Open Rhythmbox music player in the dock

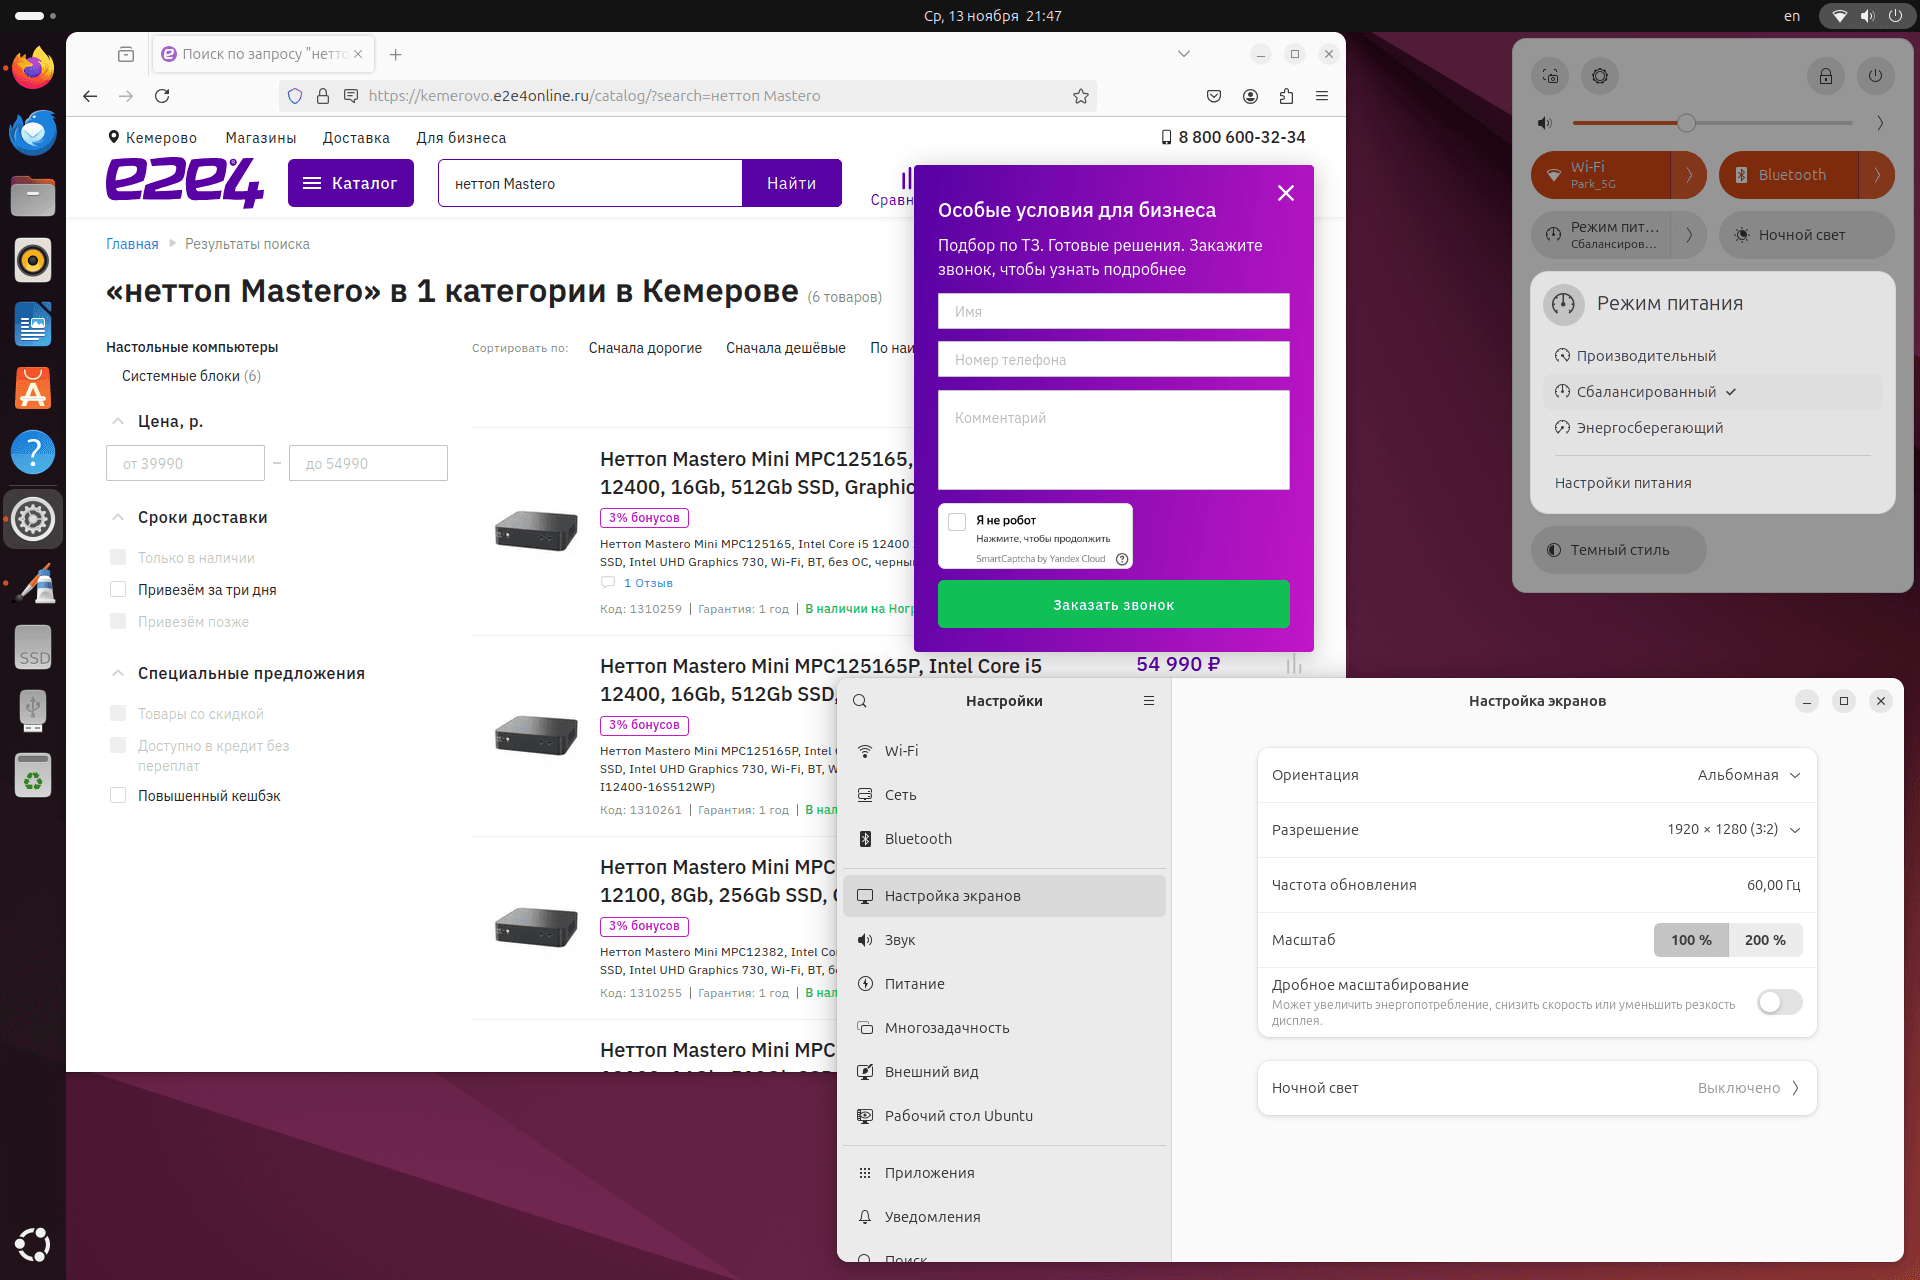coord(33,261)
